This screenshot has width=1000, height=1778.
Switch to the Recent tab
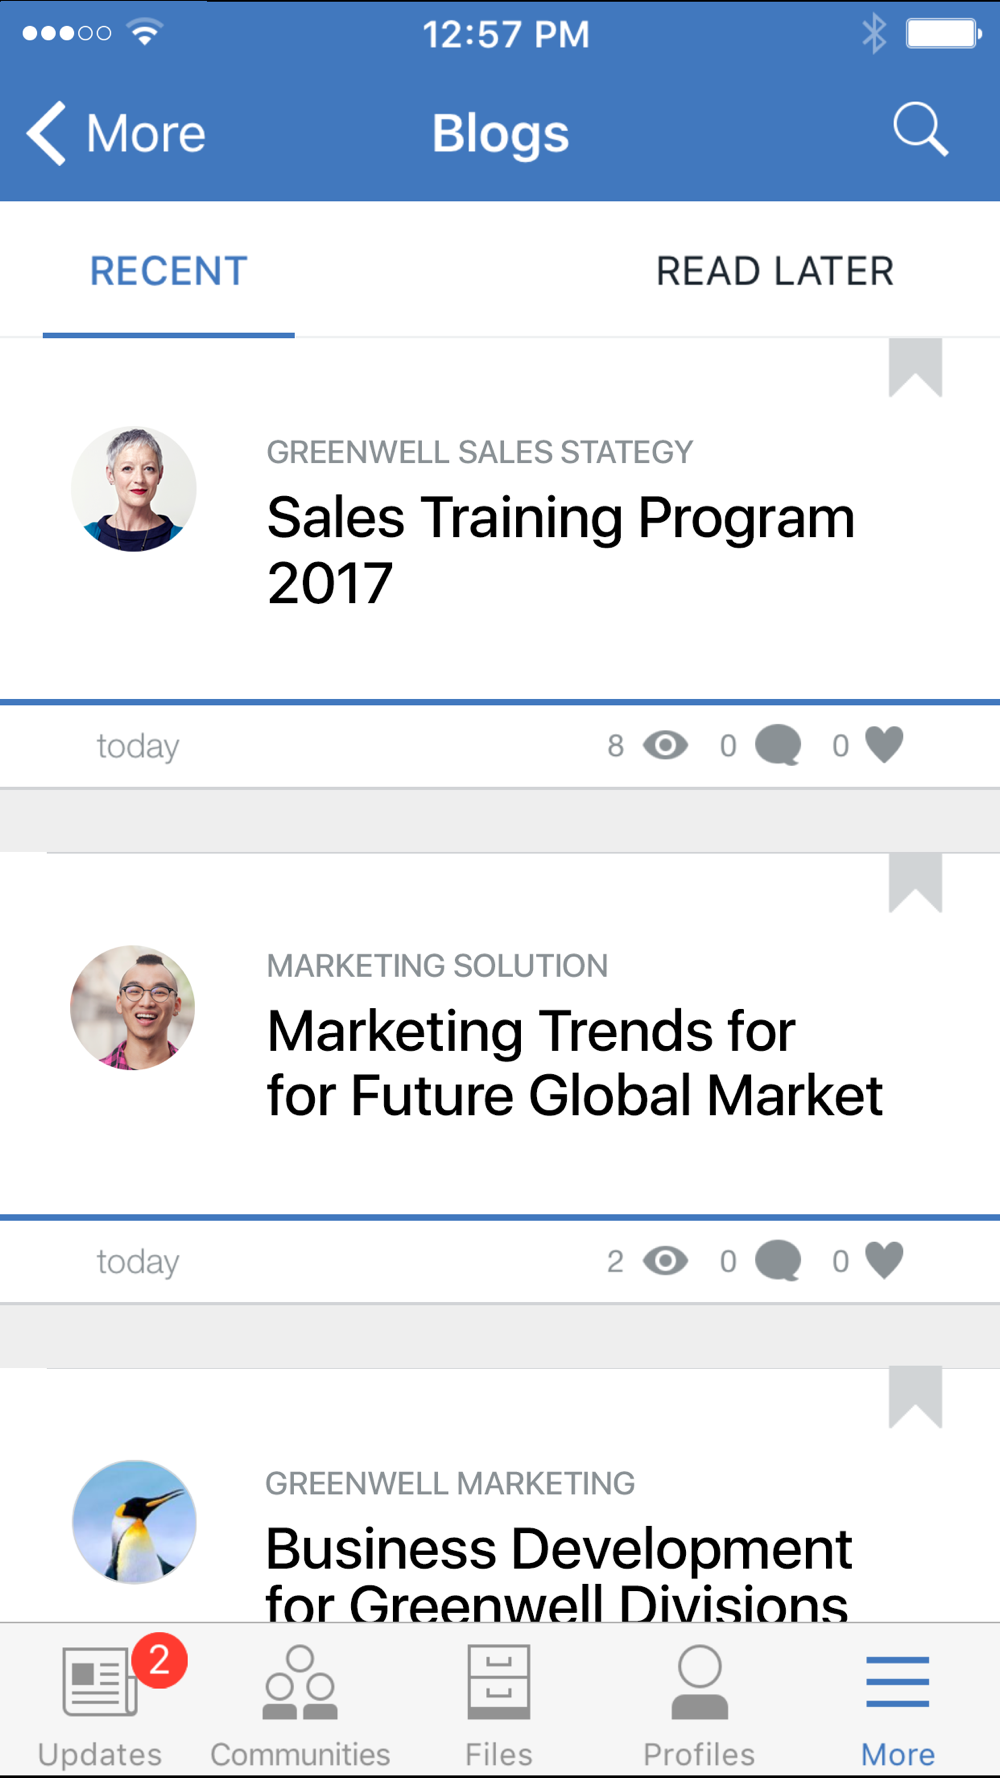168,271
